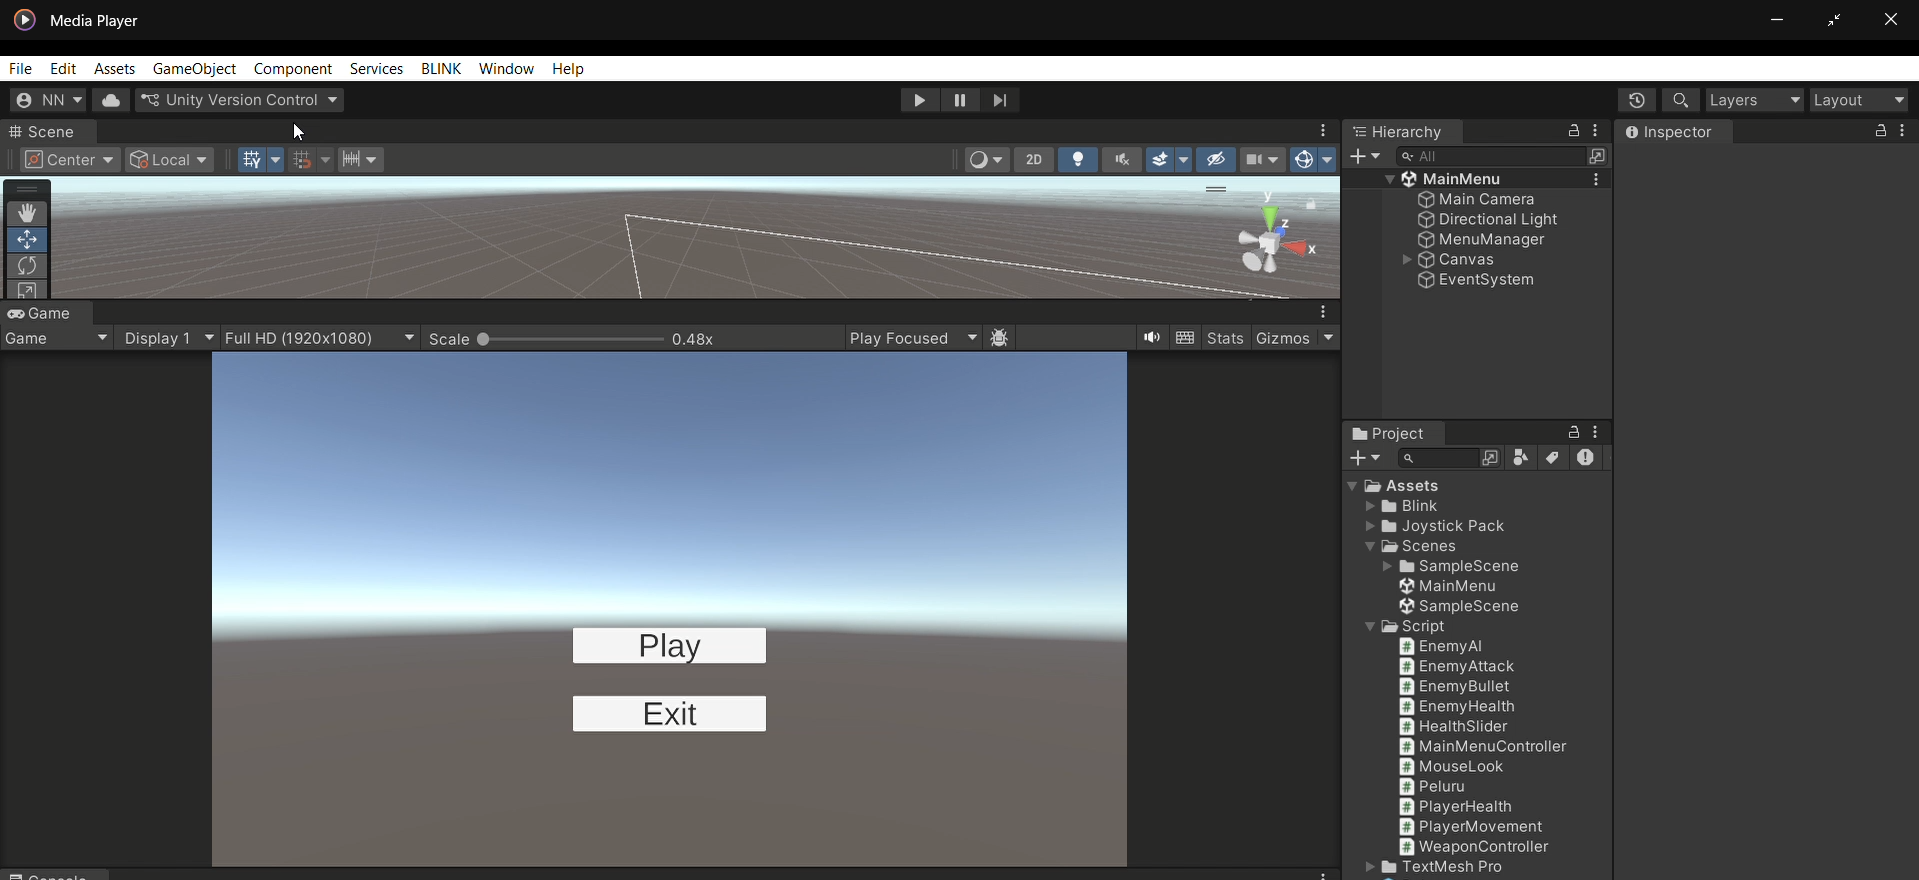
Task: Click the Play button to start game
Action: coord(918,100)
